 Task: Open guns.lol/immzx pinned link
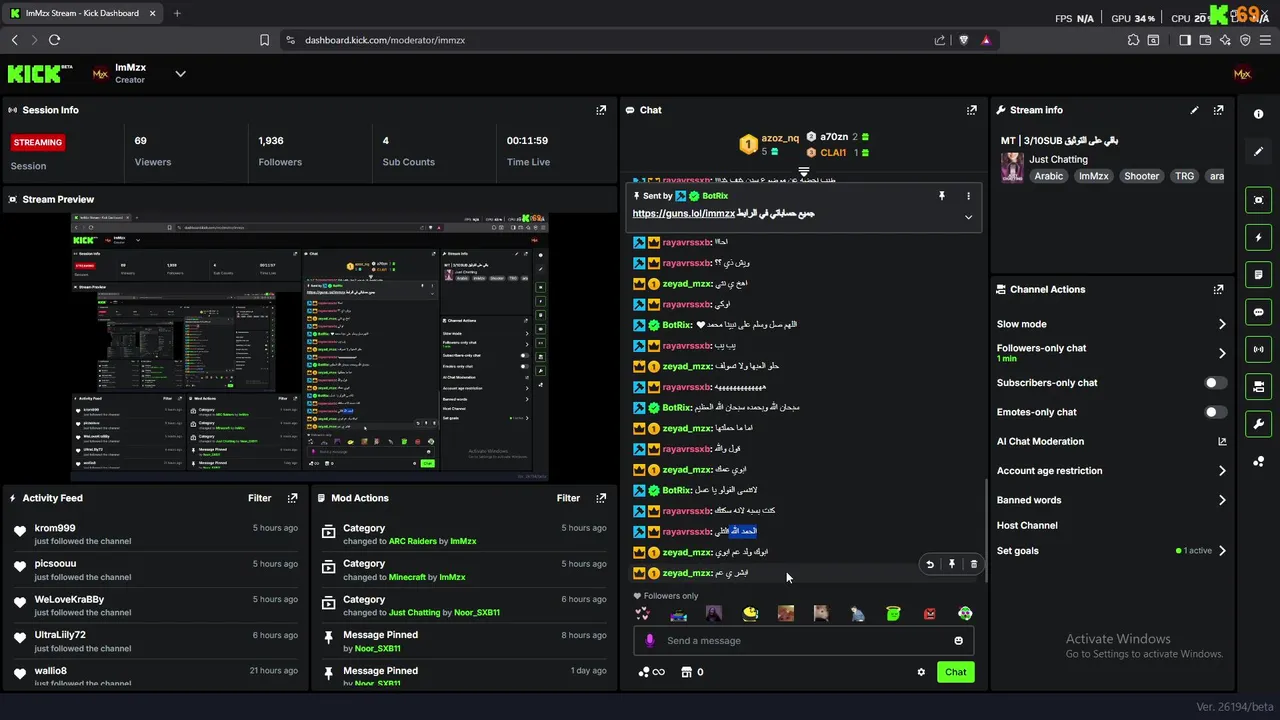683,213
